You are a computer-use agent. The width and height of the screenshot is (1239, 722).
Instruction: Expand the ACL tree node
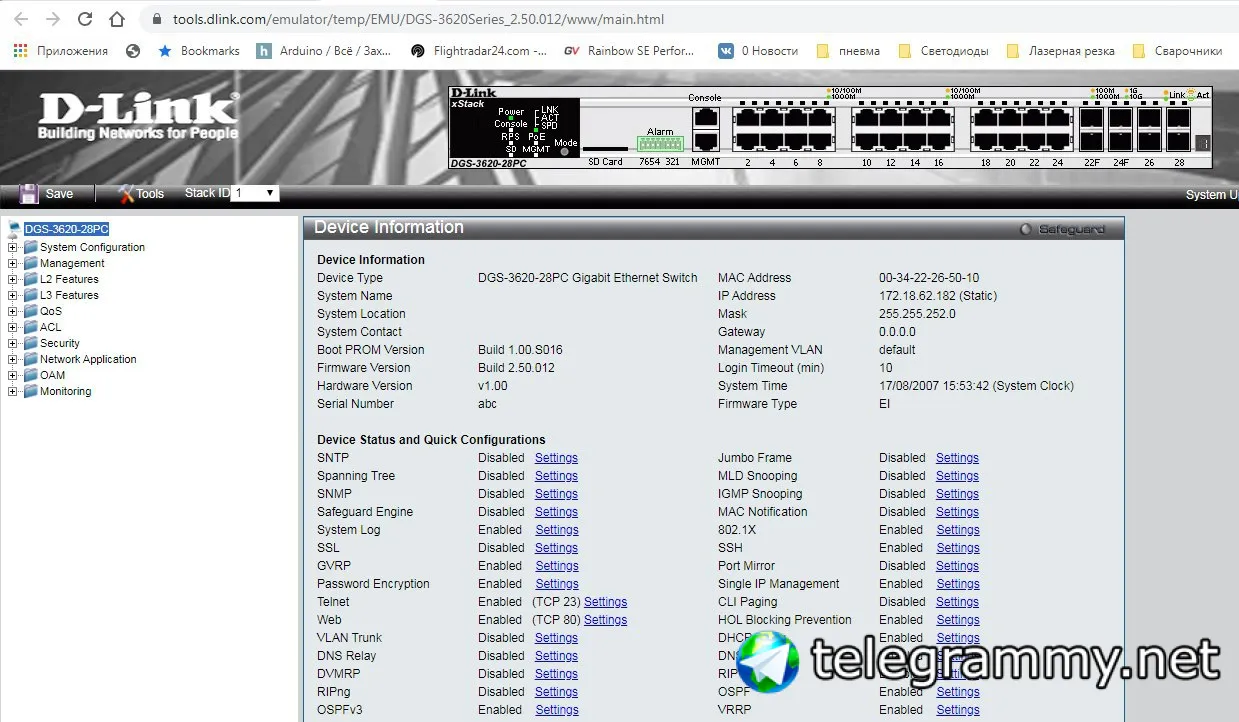pyautogui.click(x=13, y=327)
